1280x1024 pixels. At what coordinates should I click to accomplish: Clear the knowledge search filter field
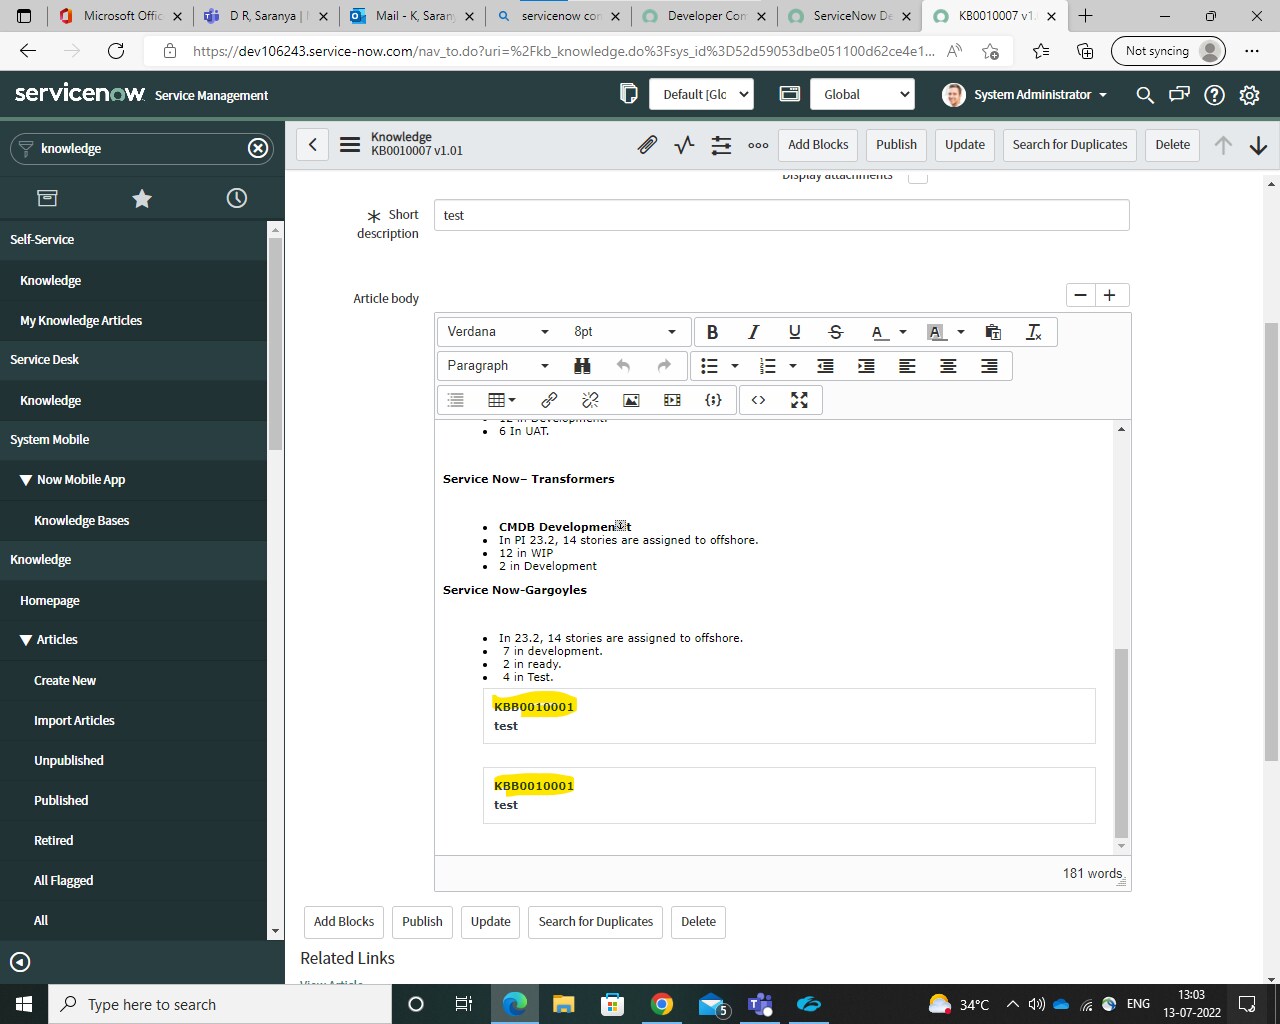tap(257, 148)
